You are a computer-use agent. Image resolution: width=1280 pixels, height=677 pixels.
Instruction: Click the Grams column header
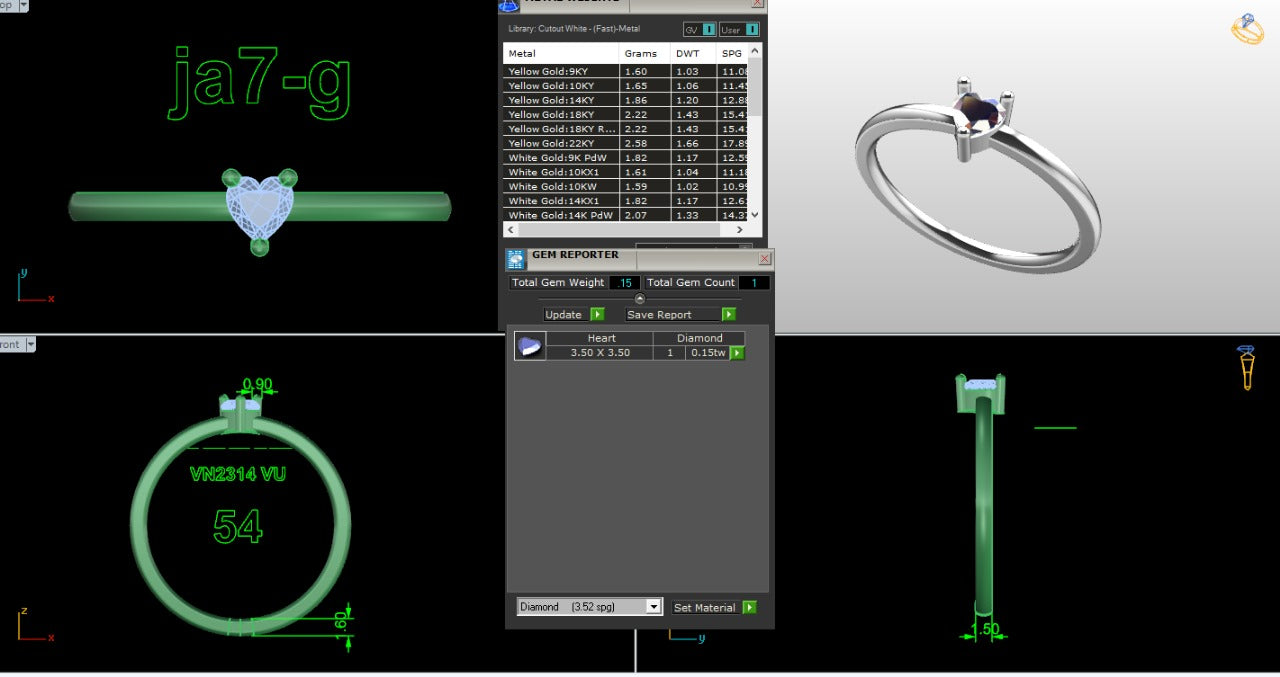pyautogui.click(x=645, y=53)
